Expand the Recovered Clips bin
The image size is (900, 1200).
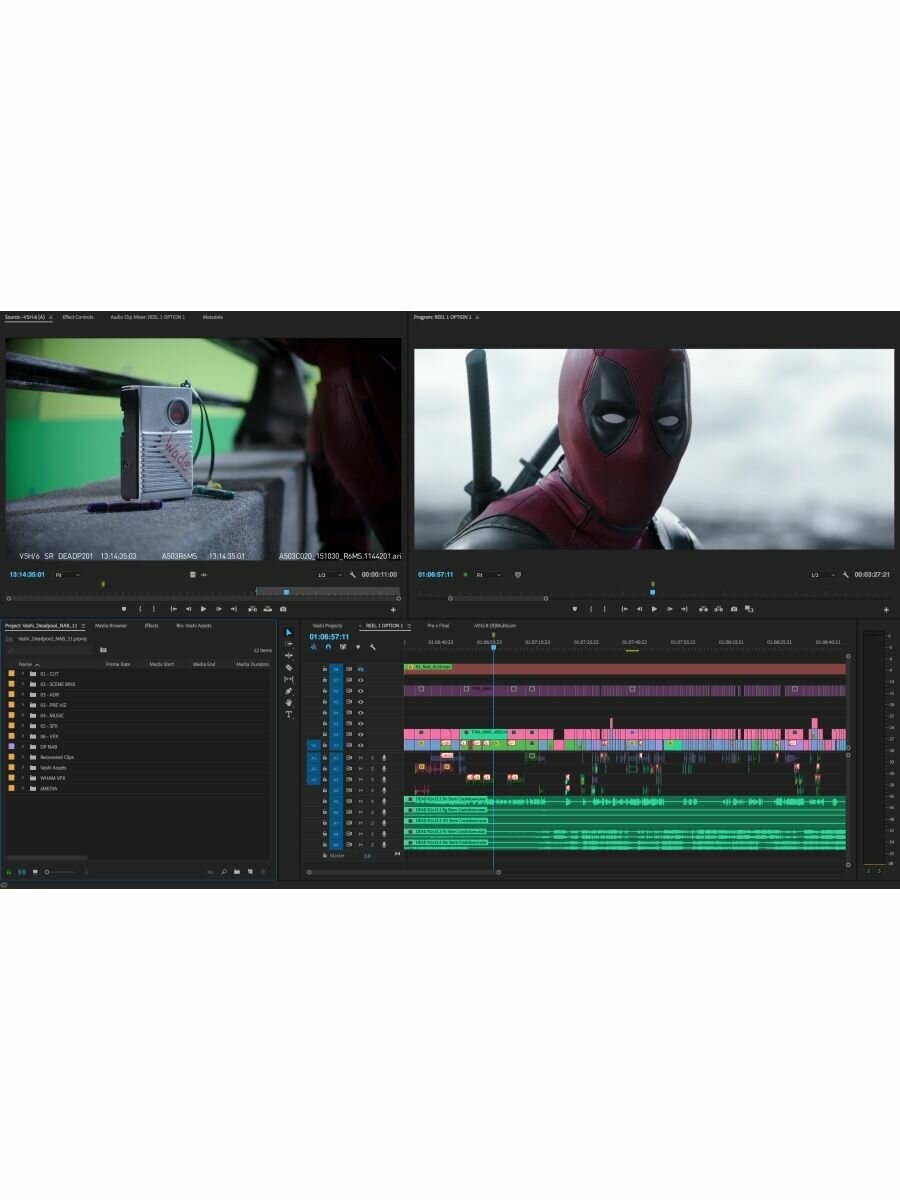(22, 757)
